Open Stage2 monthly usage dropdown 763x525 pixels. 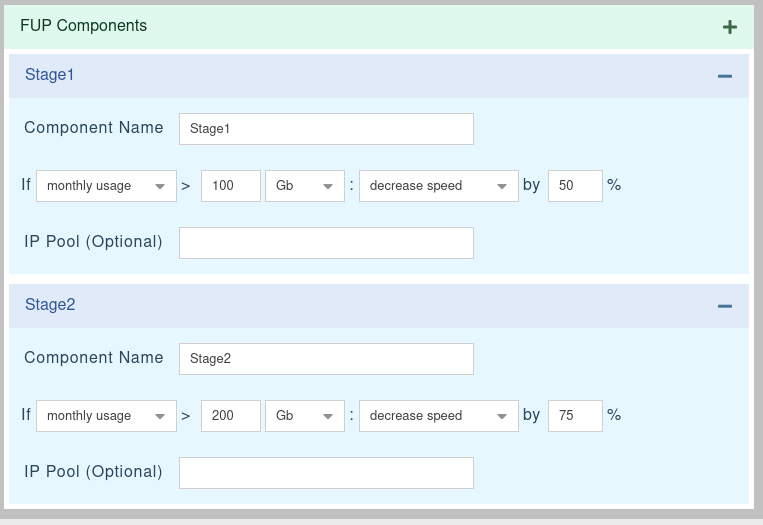(106, 416)
